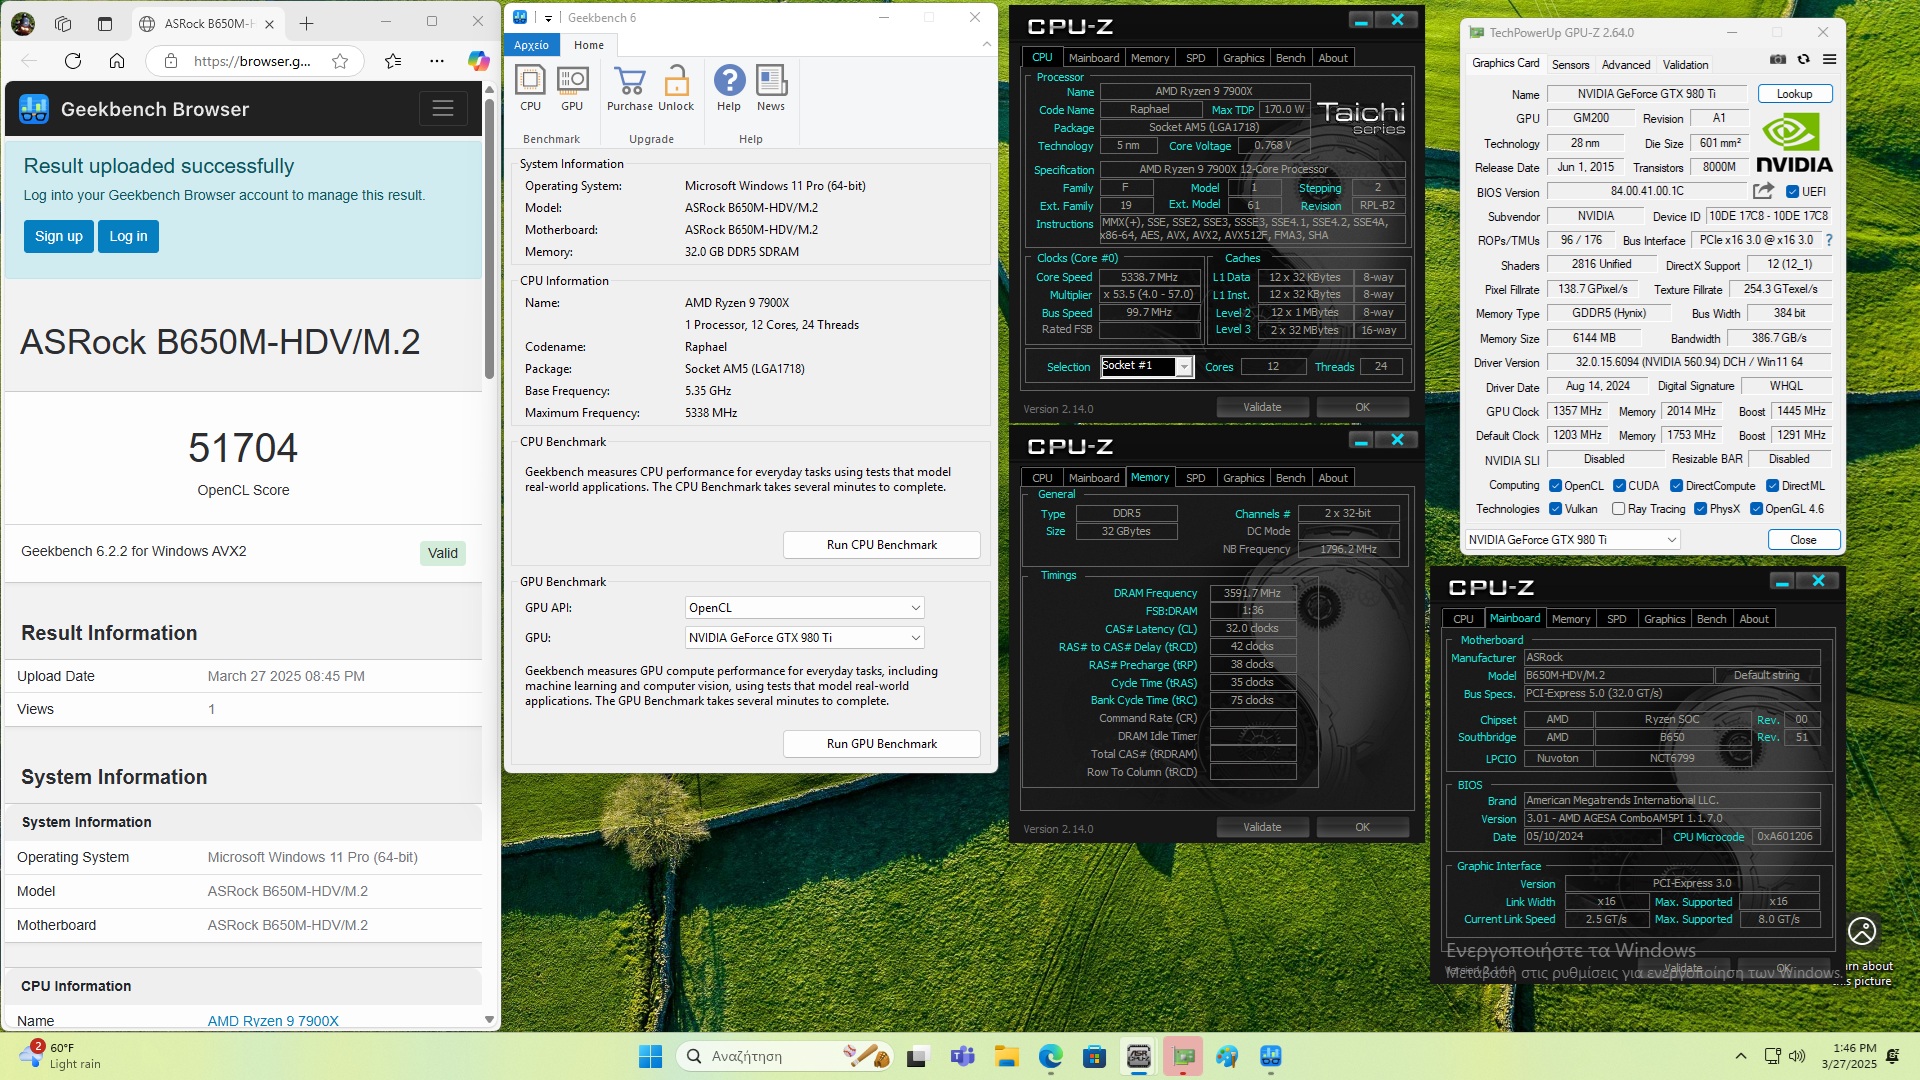Image resolution: width=1920 pixels, height=1080 pixels.
Task: Open Graphics tab in bottom-right CPU-Z window
Action: pyautogui.click(x=1664, y=619)
